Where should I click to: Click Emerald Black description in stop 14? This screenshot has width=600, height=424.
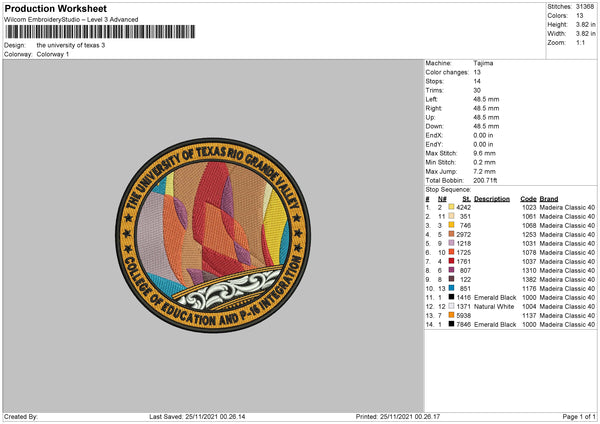coord(495,325)
